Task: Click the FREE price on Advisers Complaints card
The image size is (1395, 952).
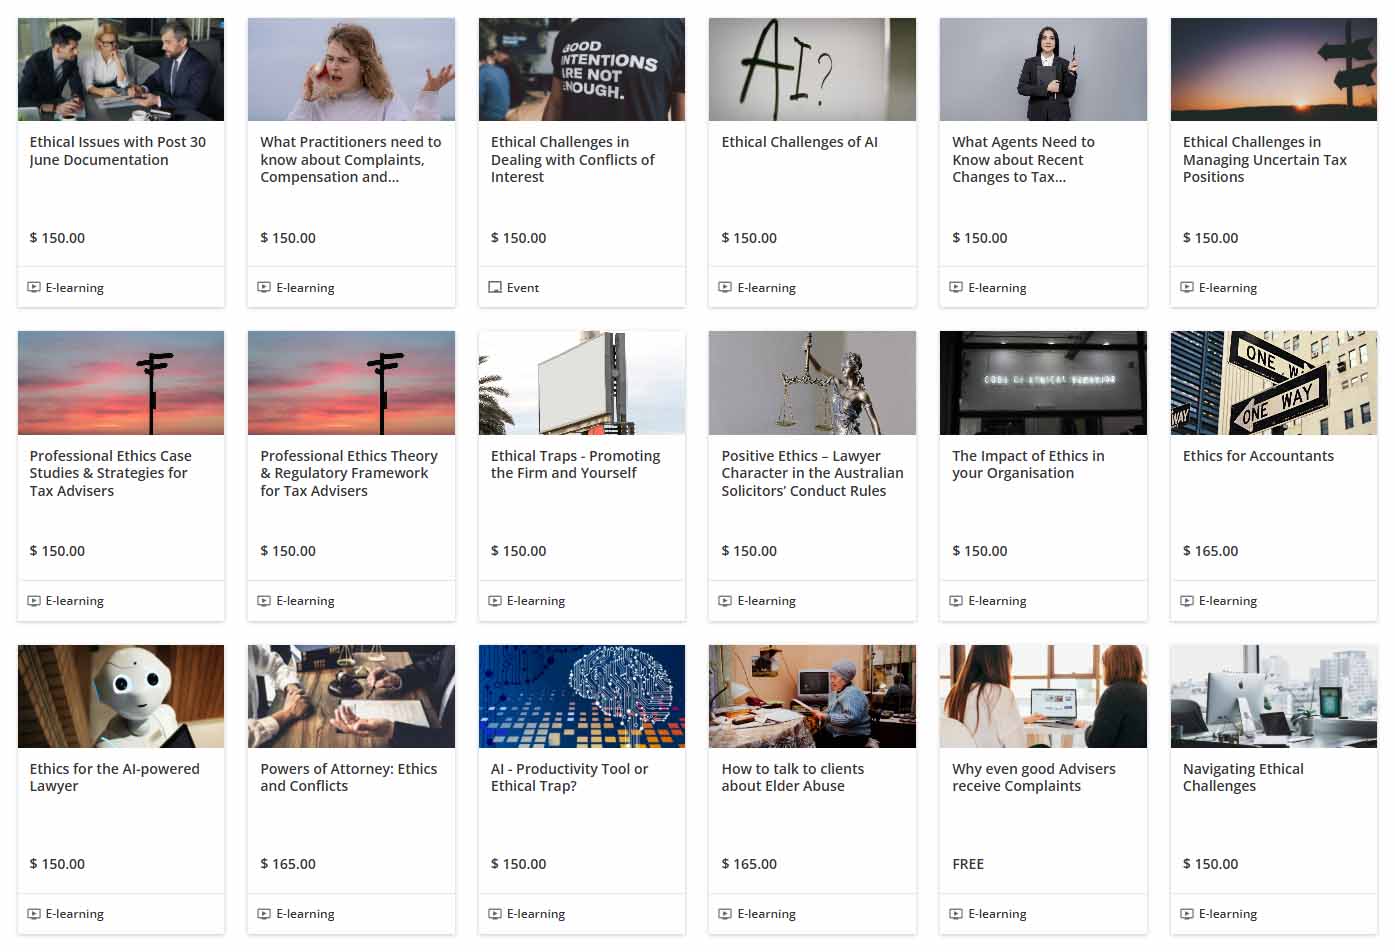Action: [x=968, y=864]
